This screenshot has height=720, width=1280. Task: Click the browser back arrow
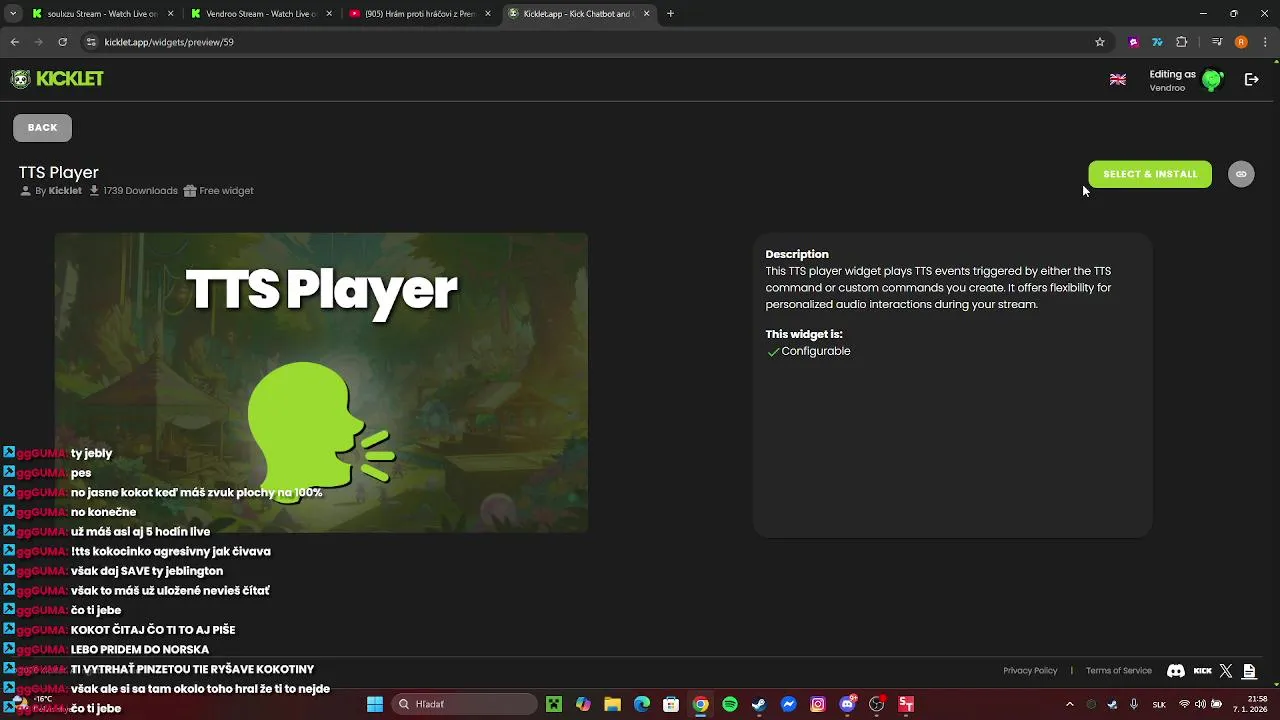(15, 42)
